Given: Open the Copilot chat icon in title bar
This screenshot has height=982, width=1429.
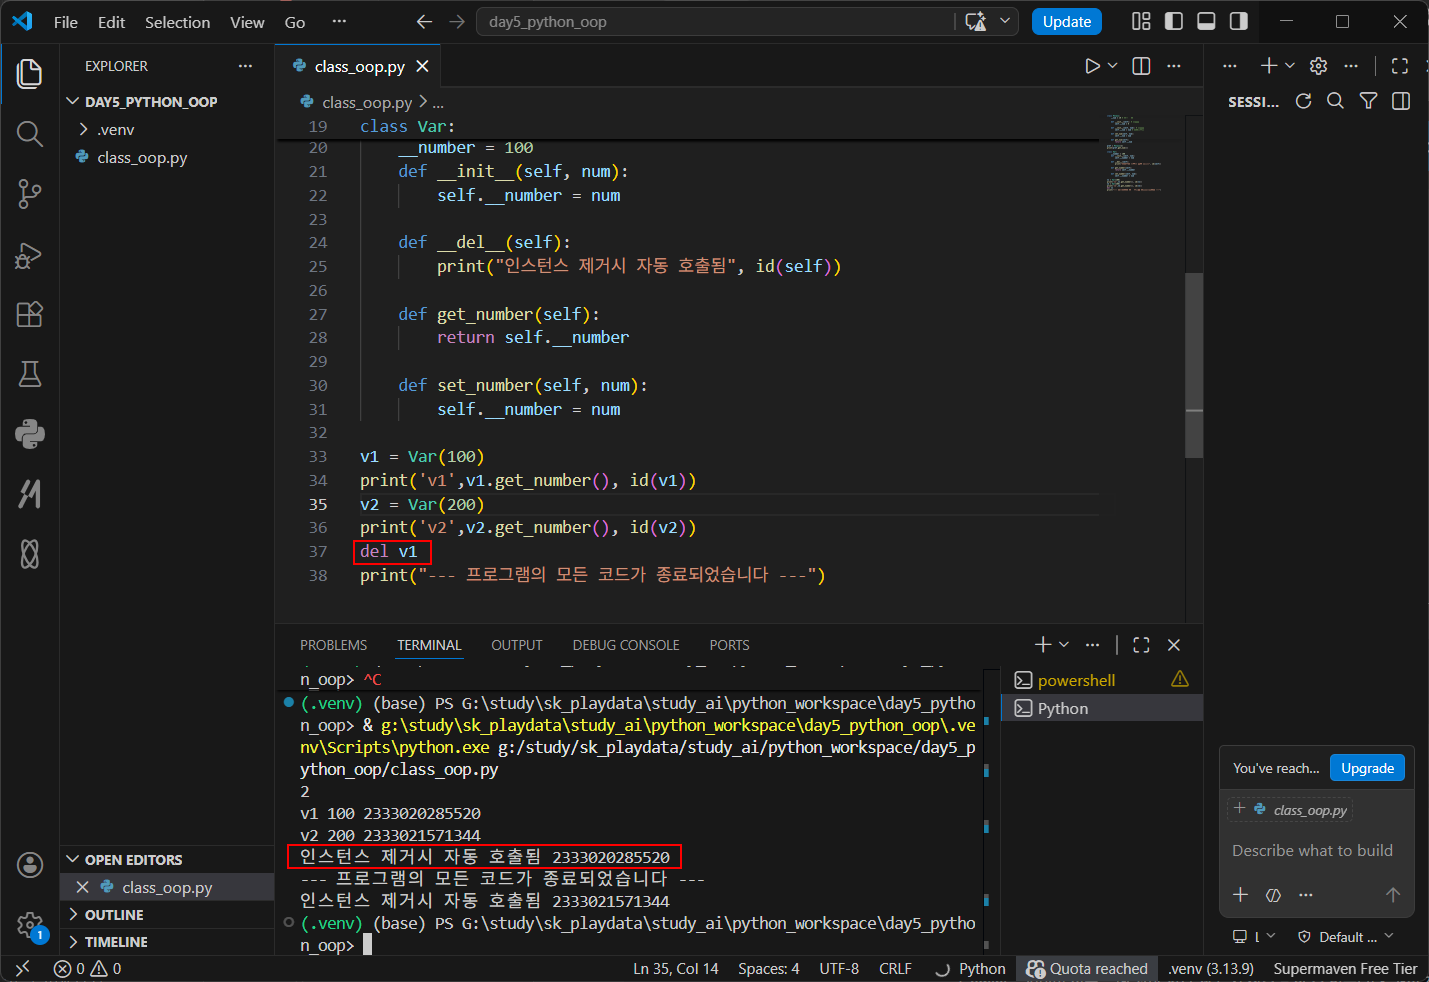Looking at the screenshot, I should [976, 22].
